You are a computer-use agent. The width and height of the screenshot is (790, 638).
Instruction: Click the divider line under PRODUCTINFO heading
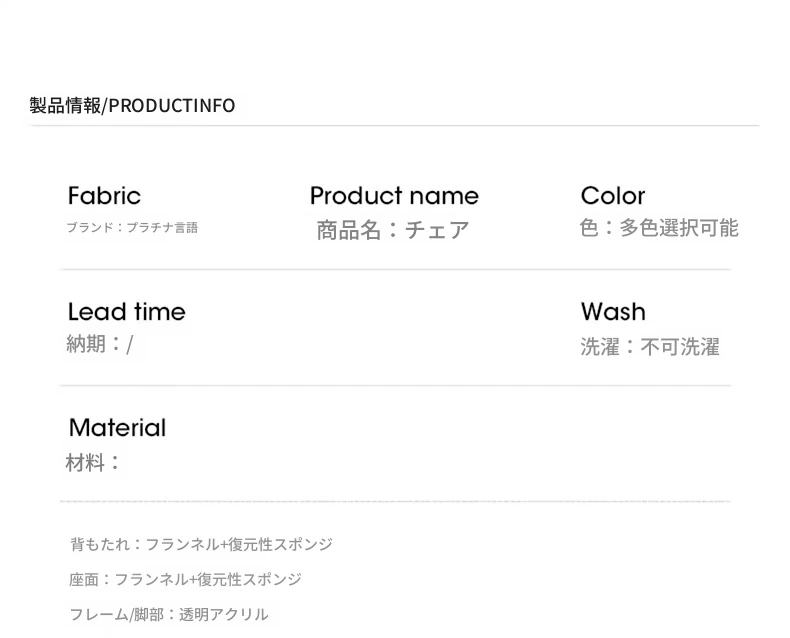point(394,125)
